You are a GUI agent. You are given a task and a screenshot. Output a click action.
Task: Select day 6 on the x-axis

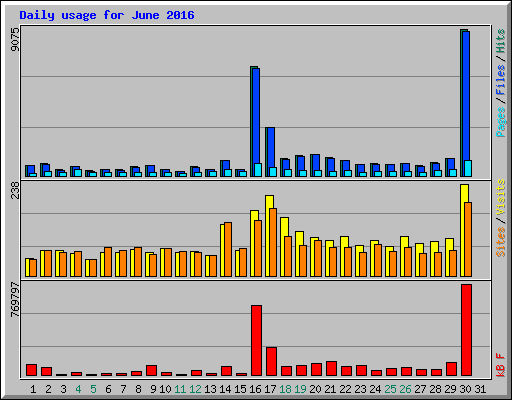tap(108, 389)
